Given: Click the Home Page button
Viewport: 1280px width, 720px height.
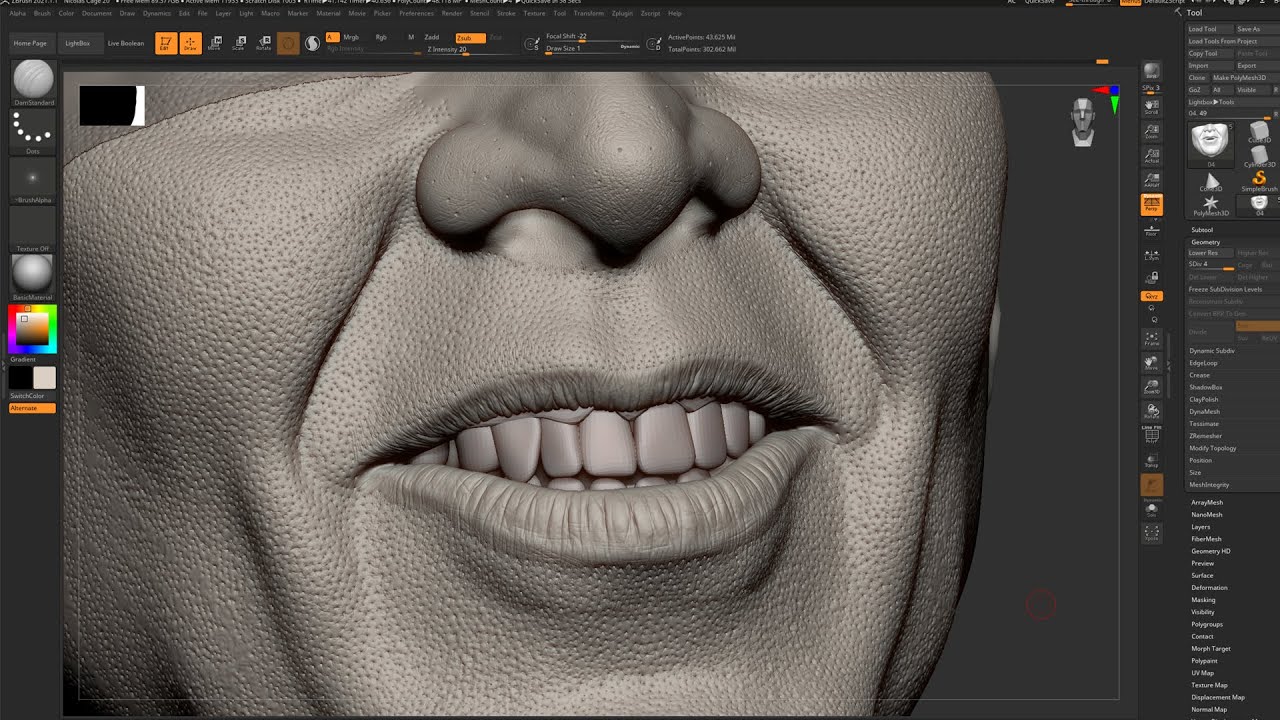Looking at the screenshot, I should pyautogui.click(x=30, y=43).
